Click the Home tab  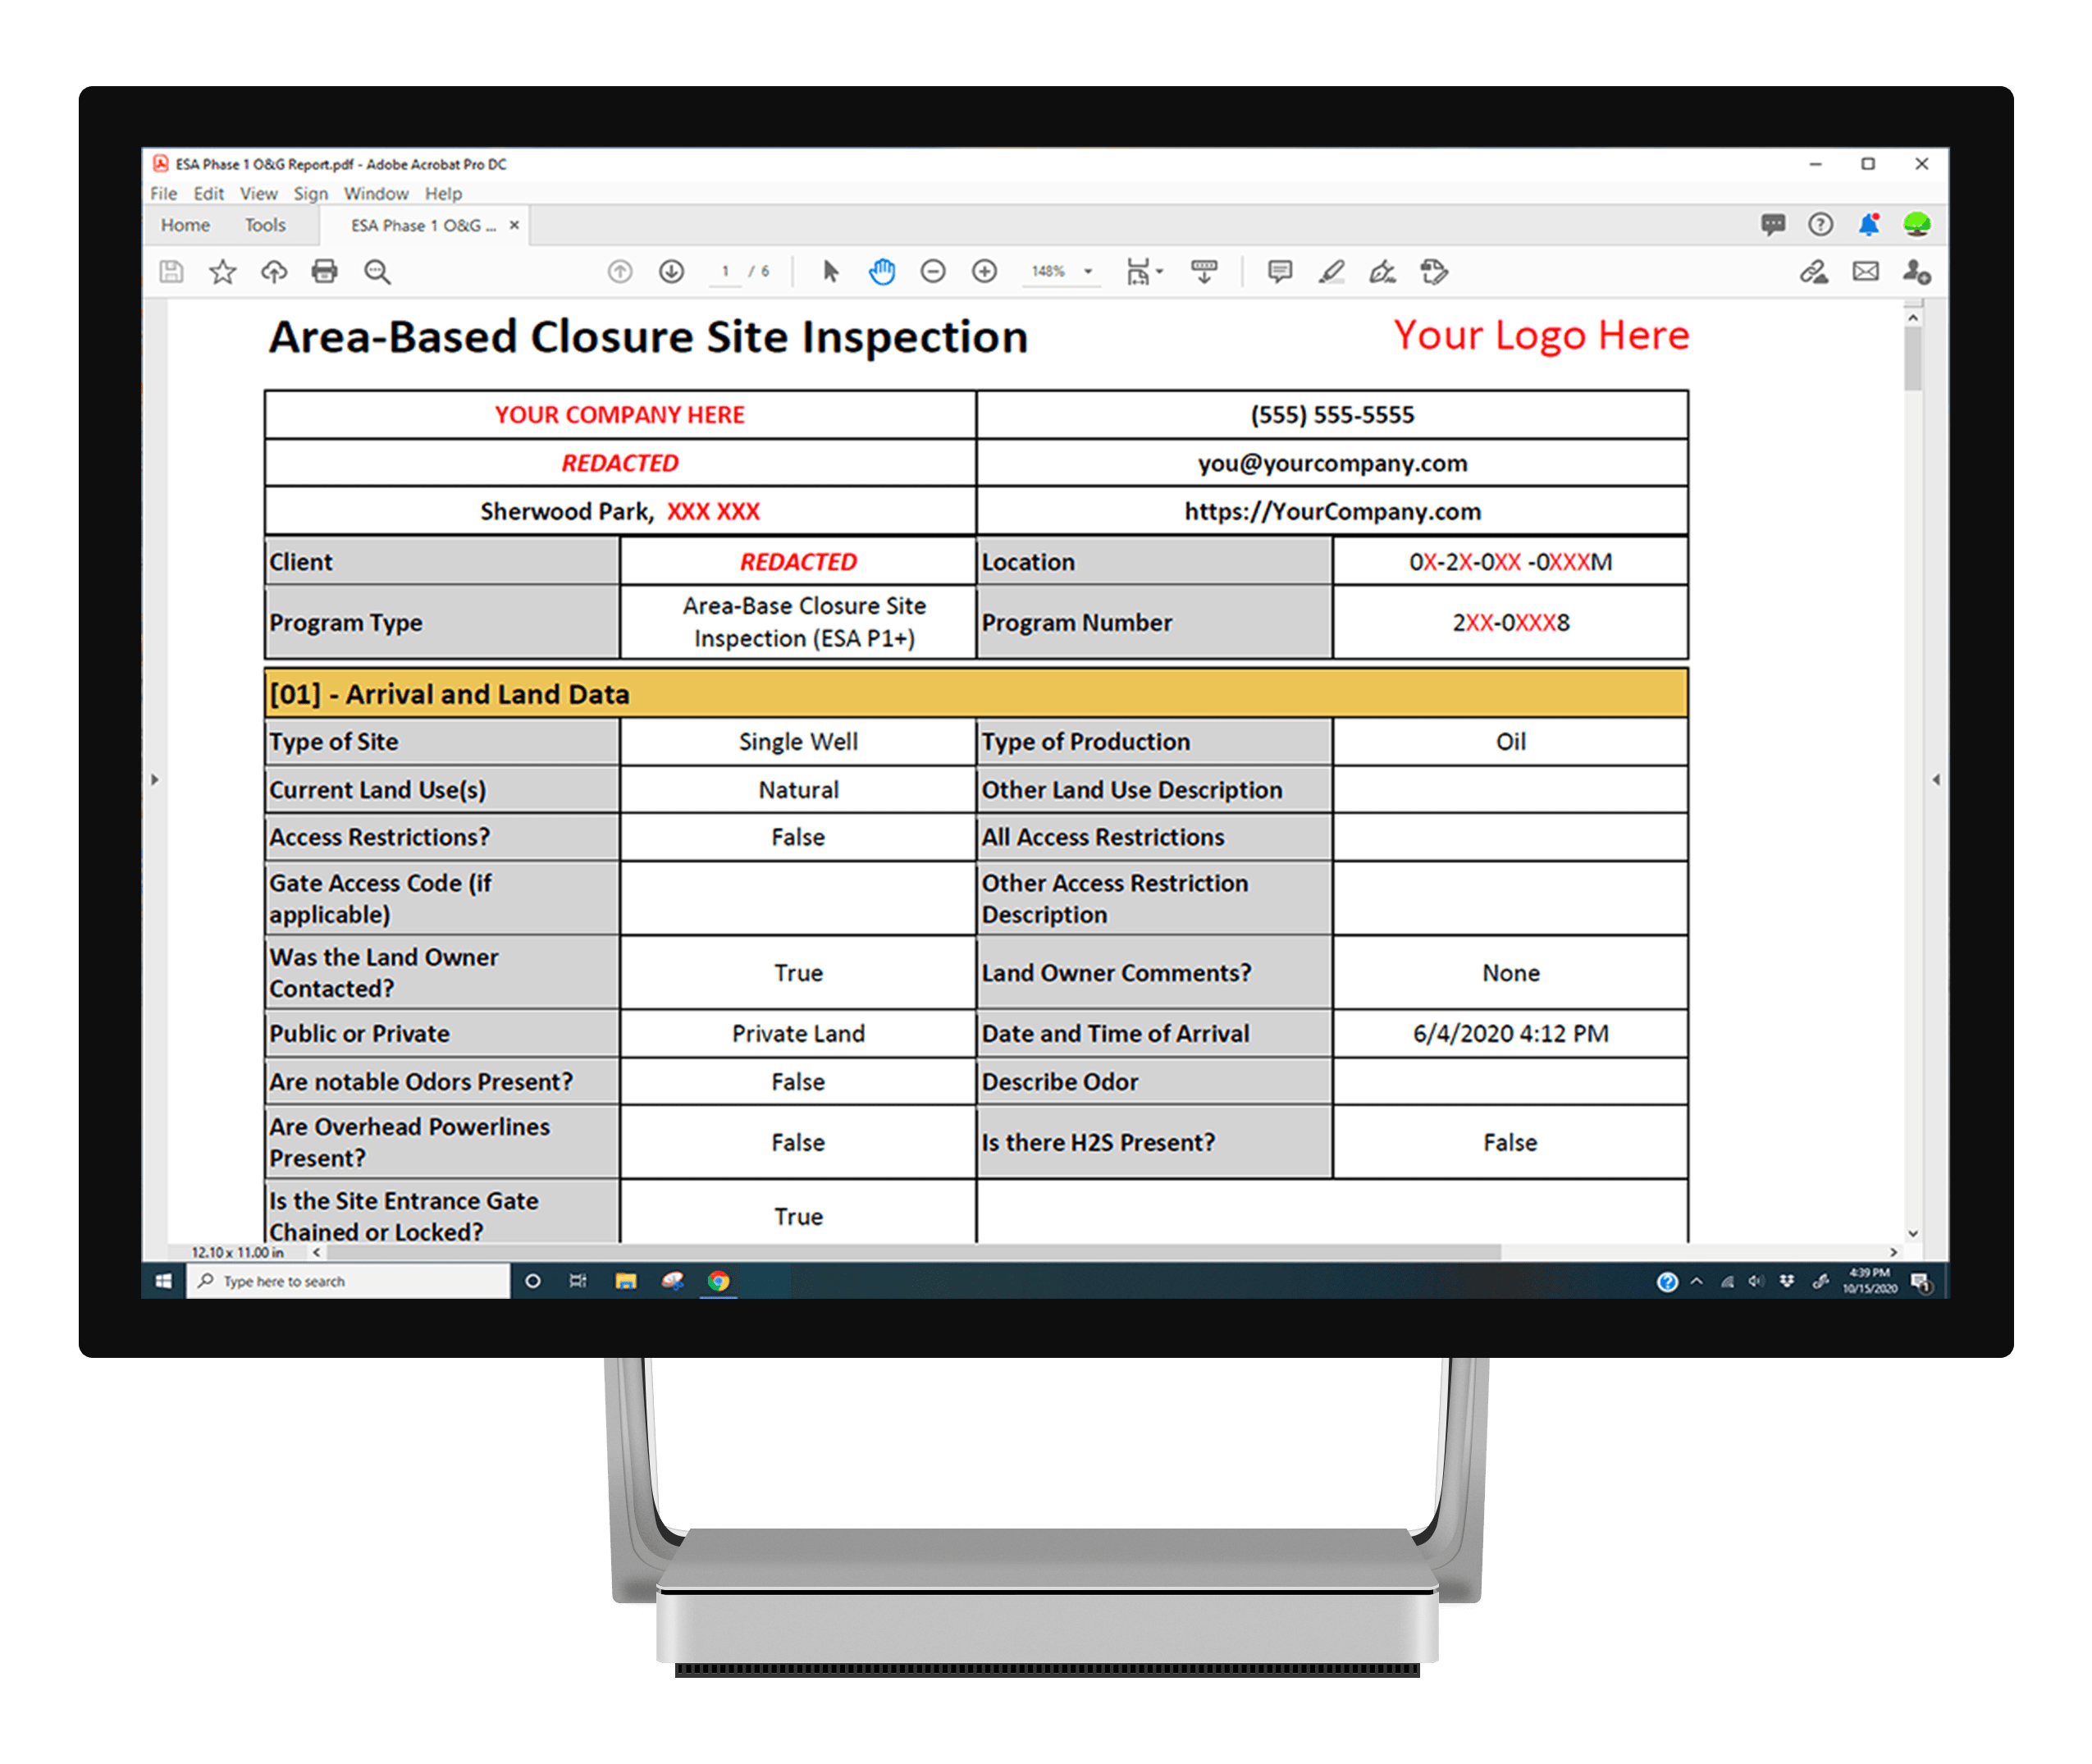click(185, 225)
